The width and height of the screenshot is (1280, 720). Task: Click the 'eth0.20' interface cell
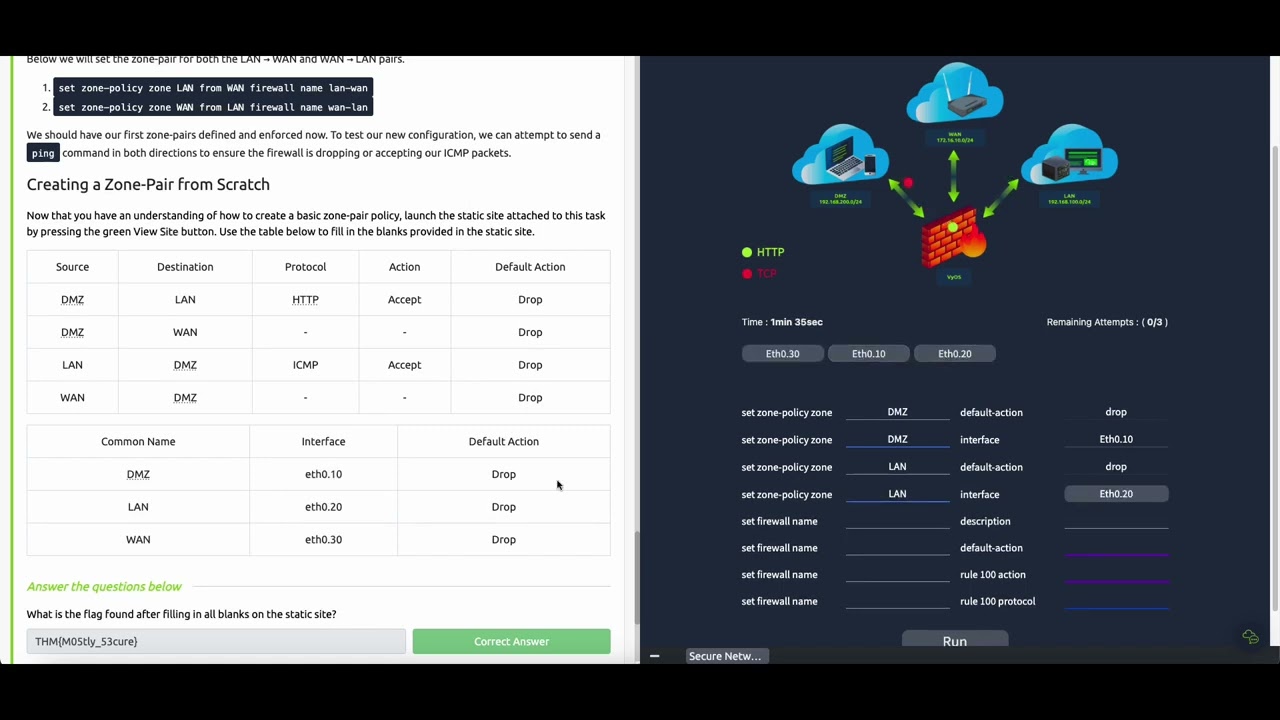tap(323, 507)
